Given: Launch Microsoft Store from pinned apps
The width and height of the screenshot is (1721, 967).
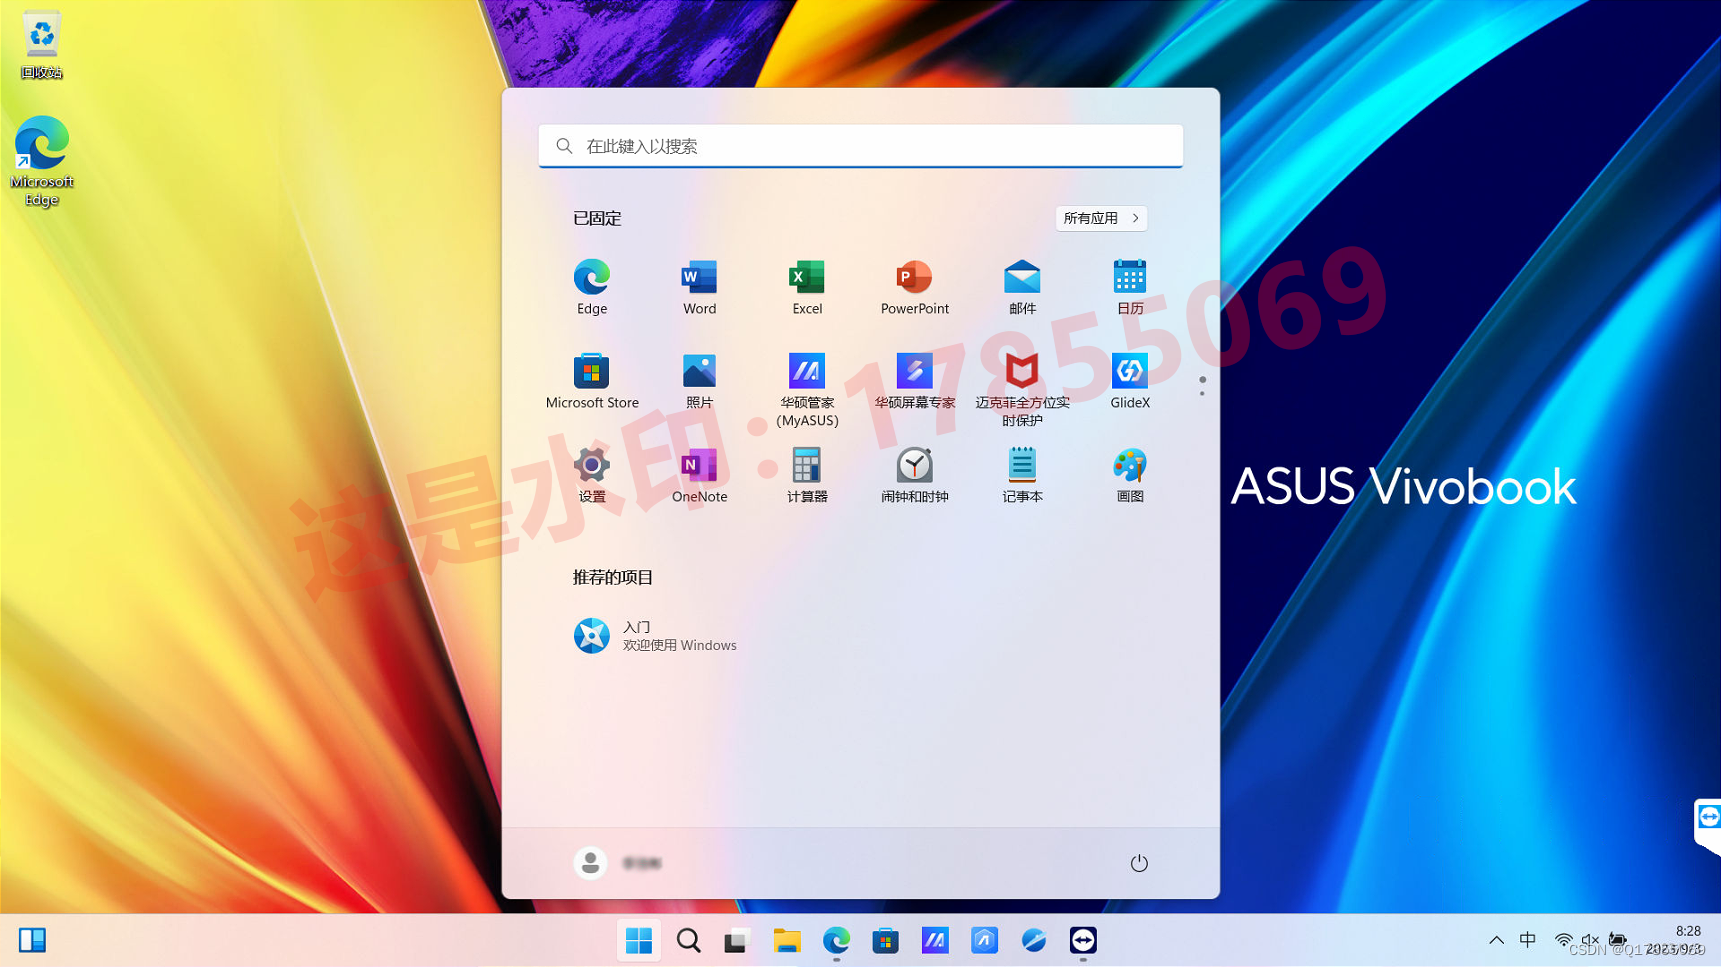Looking at the screenshot, I should coord(591,381).
